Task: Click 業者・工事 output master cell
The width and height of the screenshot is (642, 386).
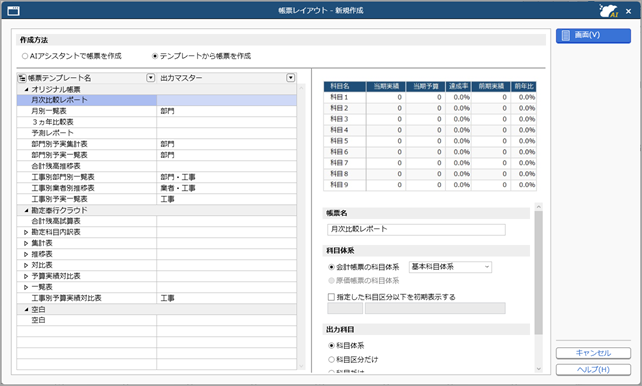Action: [226, 188]
